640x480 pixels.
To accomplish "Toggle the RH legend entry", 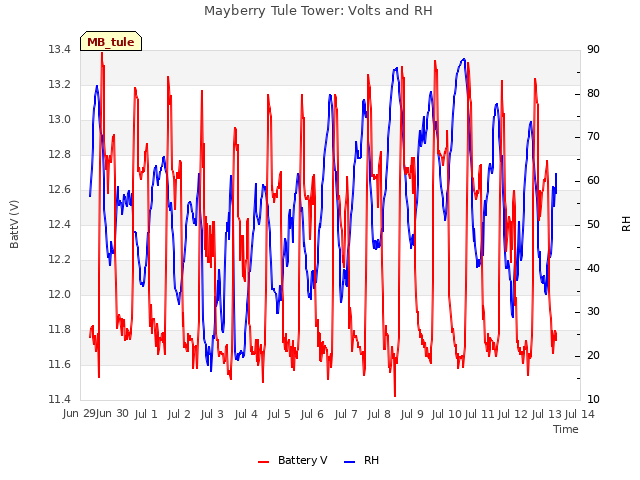I will pyautogui.click(x=362, y=460).
